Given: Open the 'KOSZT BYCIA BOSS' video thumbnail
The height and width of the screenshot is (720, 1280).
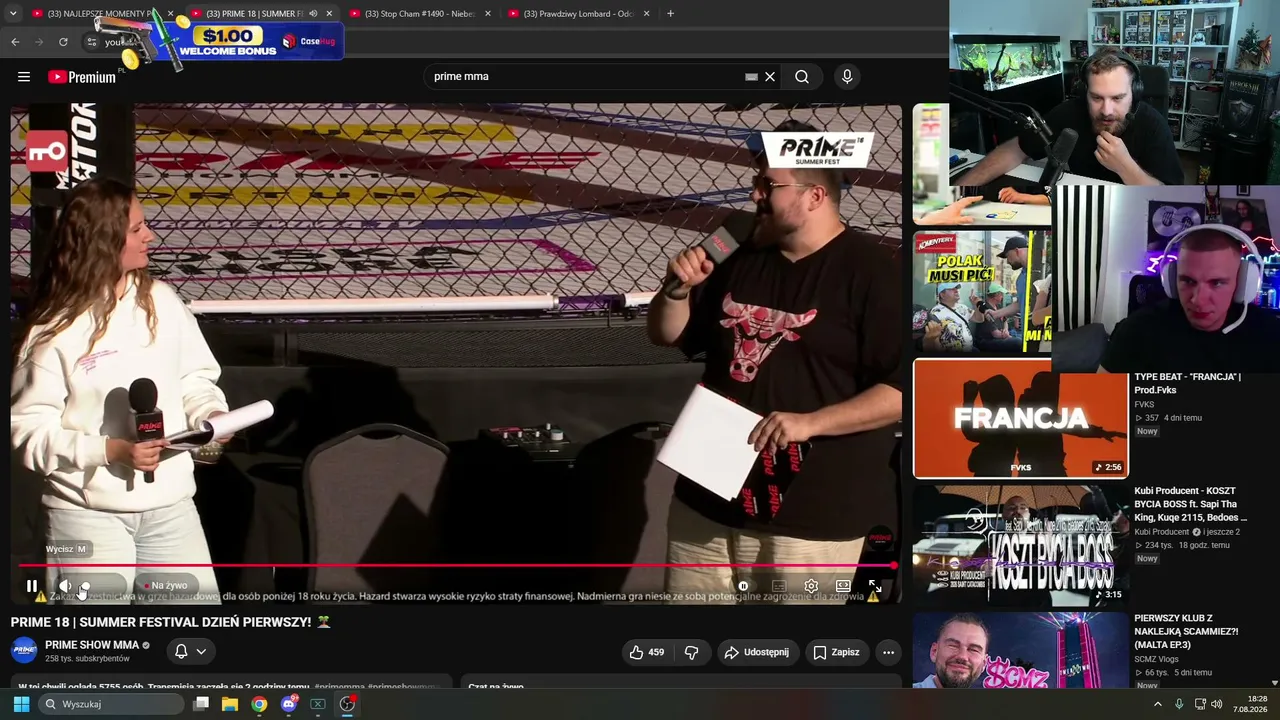Looking at the screenshot, I should coord(1020,546).
